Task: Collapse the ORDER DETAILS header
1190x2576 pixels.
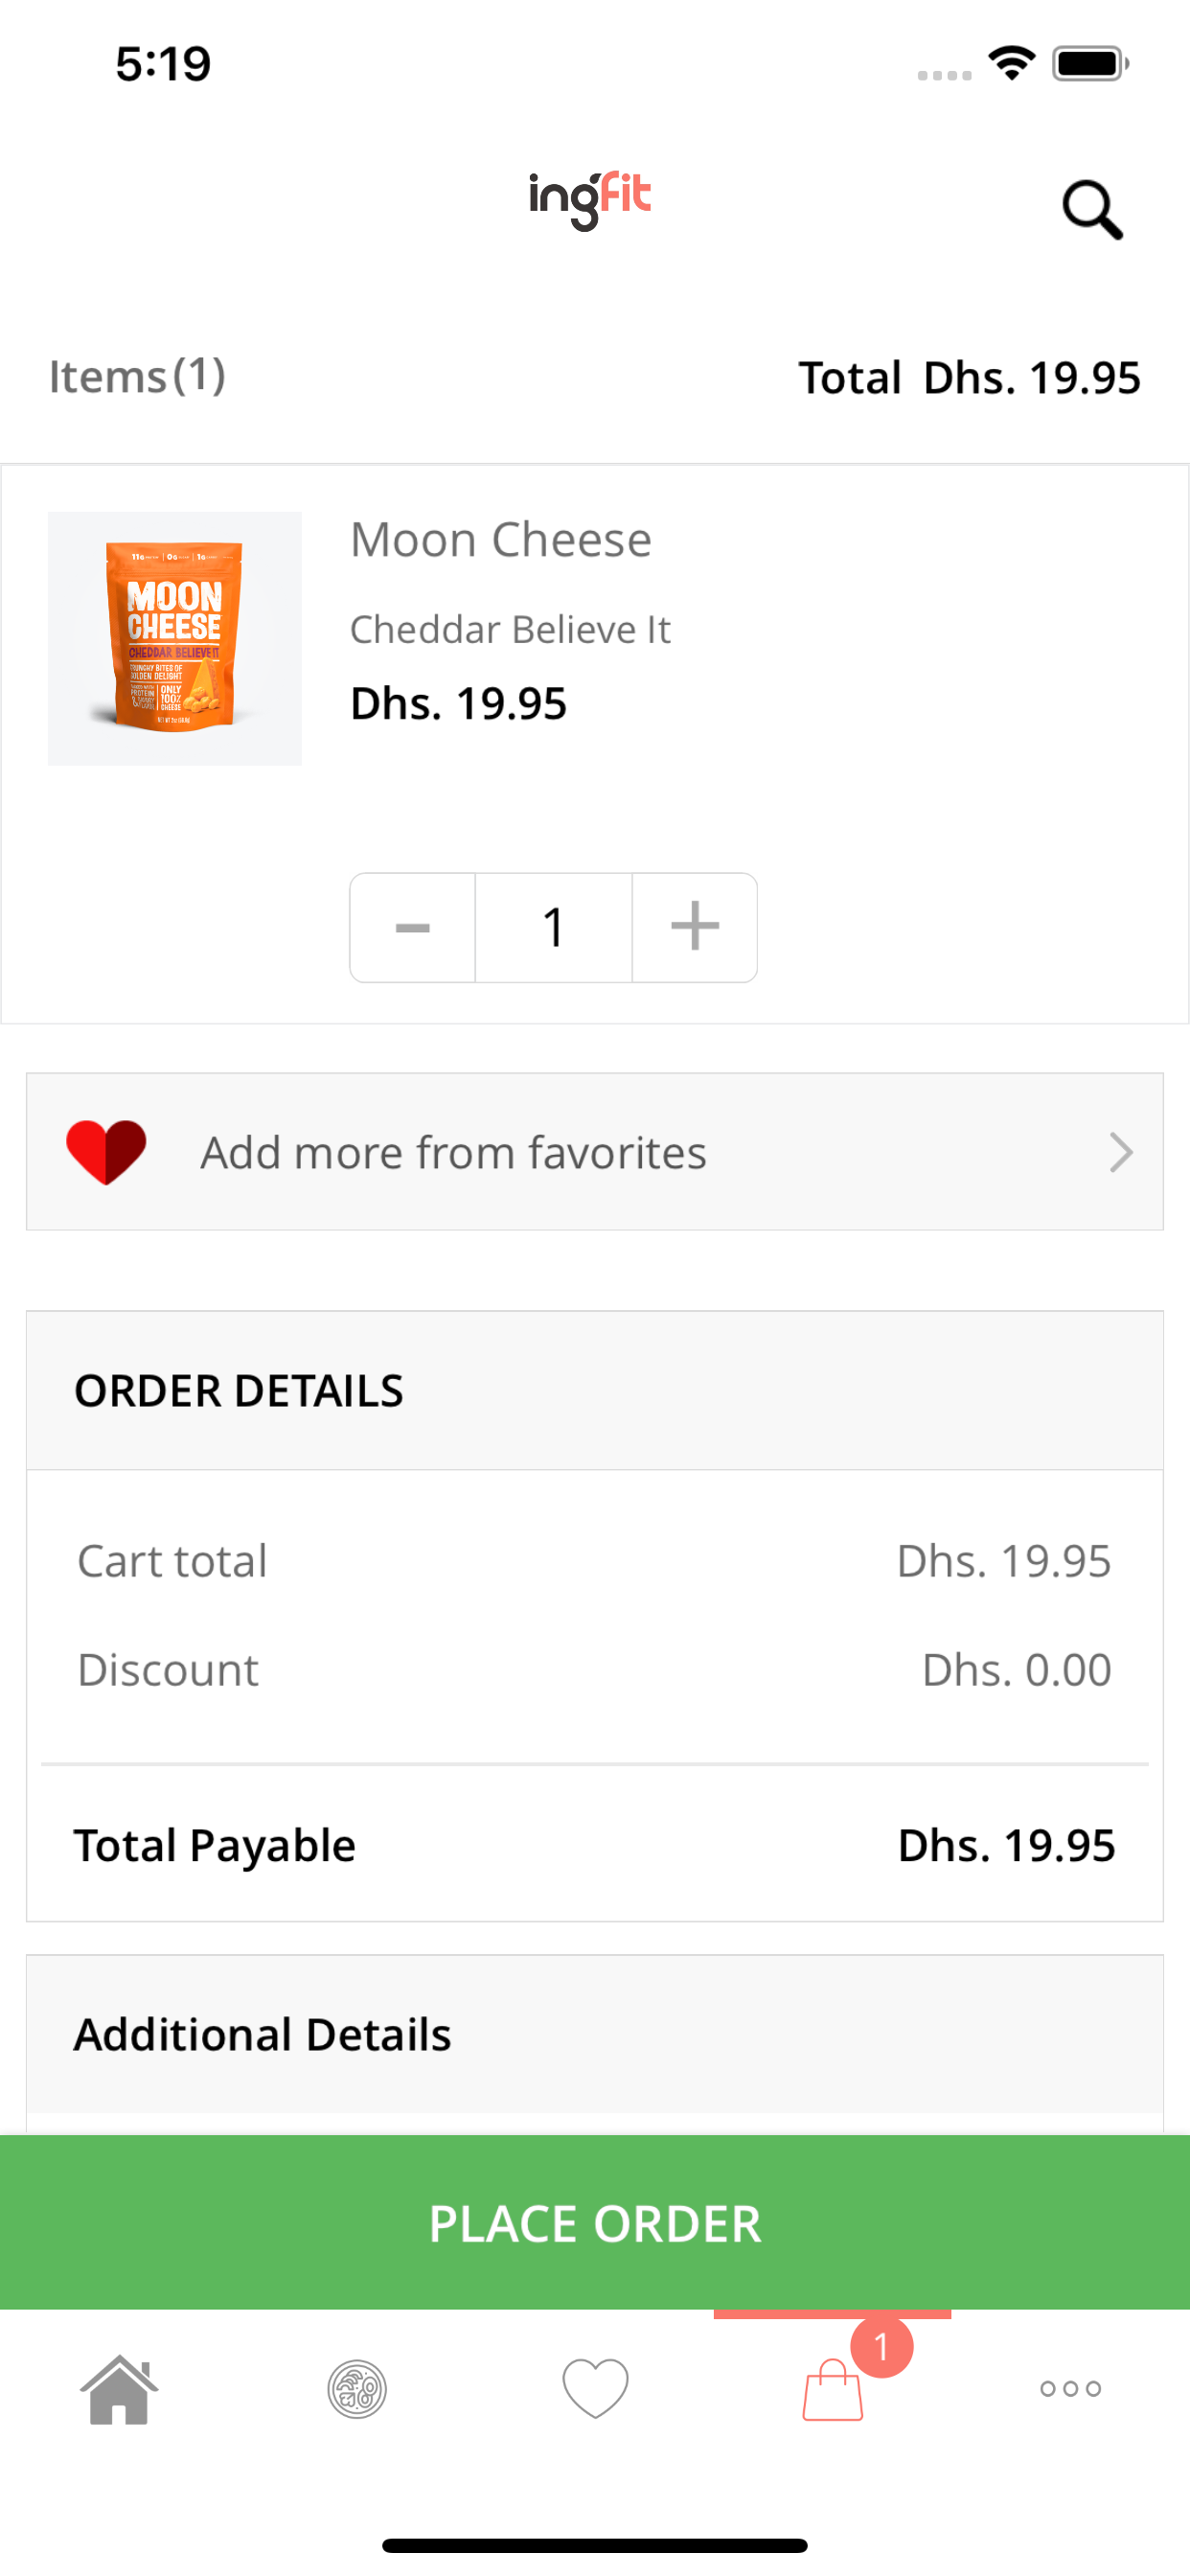Action: [x=594, y=1390]
